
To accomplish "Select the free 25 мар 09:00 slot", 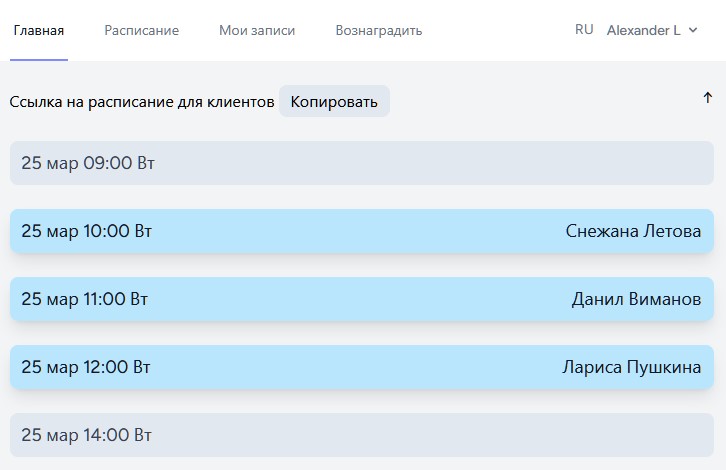I will [x=362, y=163].
